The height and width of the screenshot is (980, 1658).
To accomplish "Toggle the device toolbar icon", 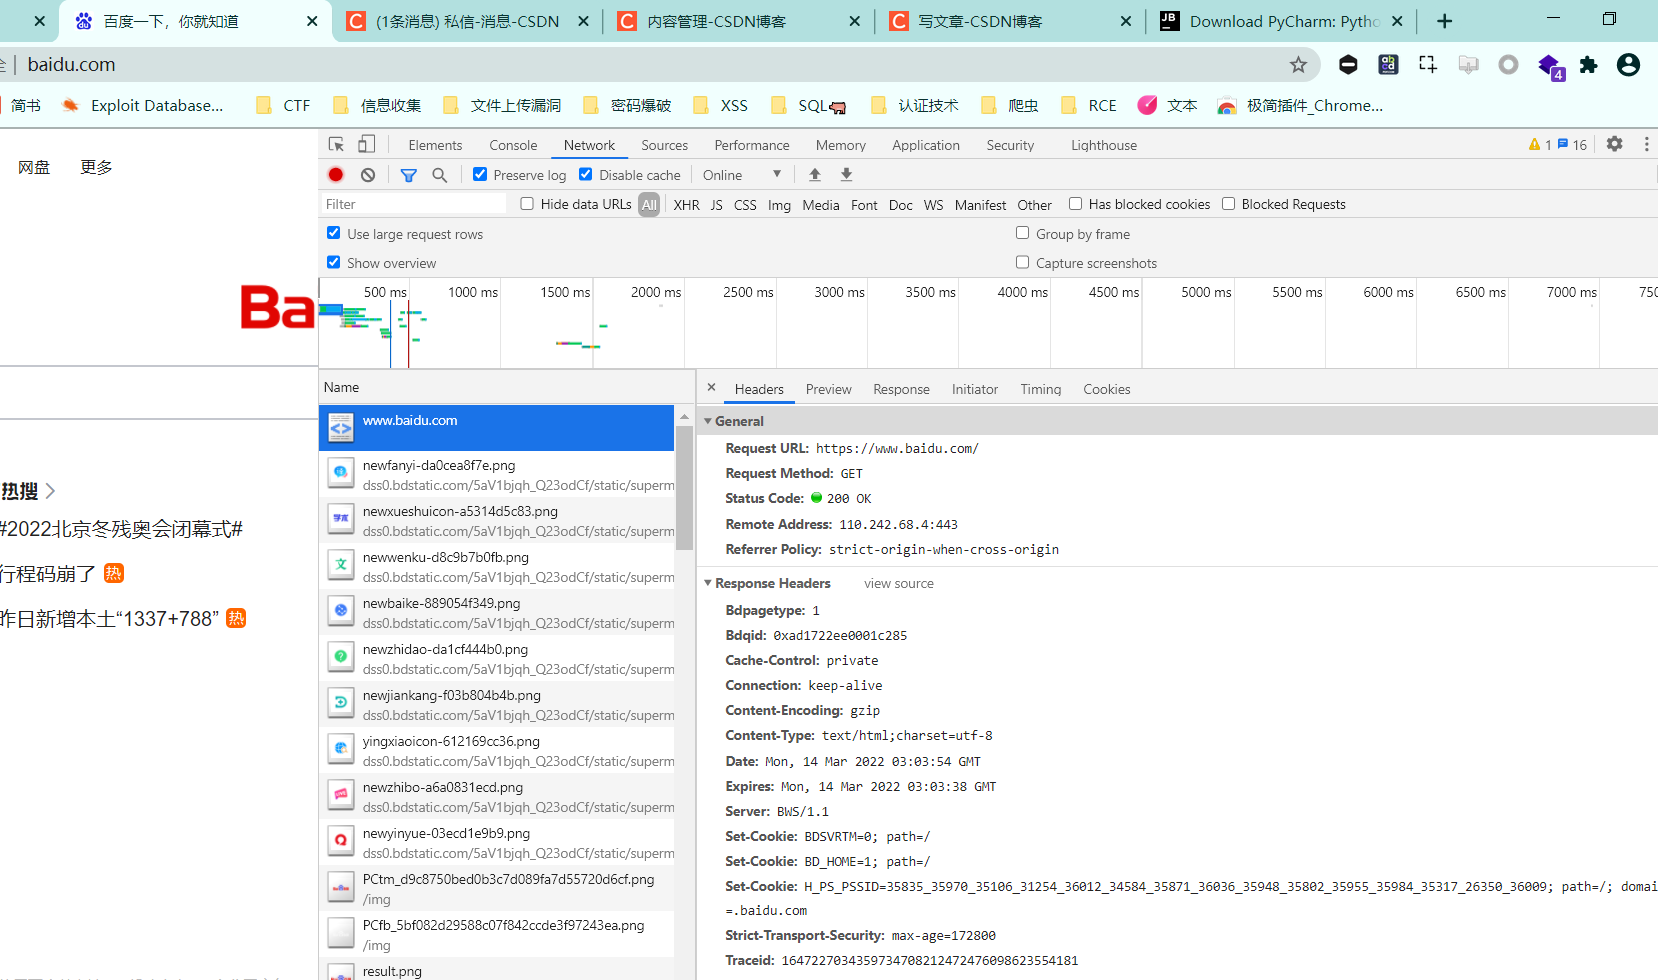I will click(x=367, y=144).
